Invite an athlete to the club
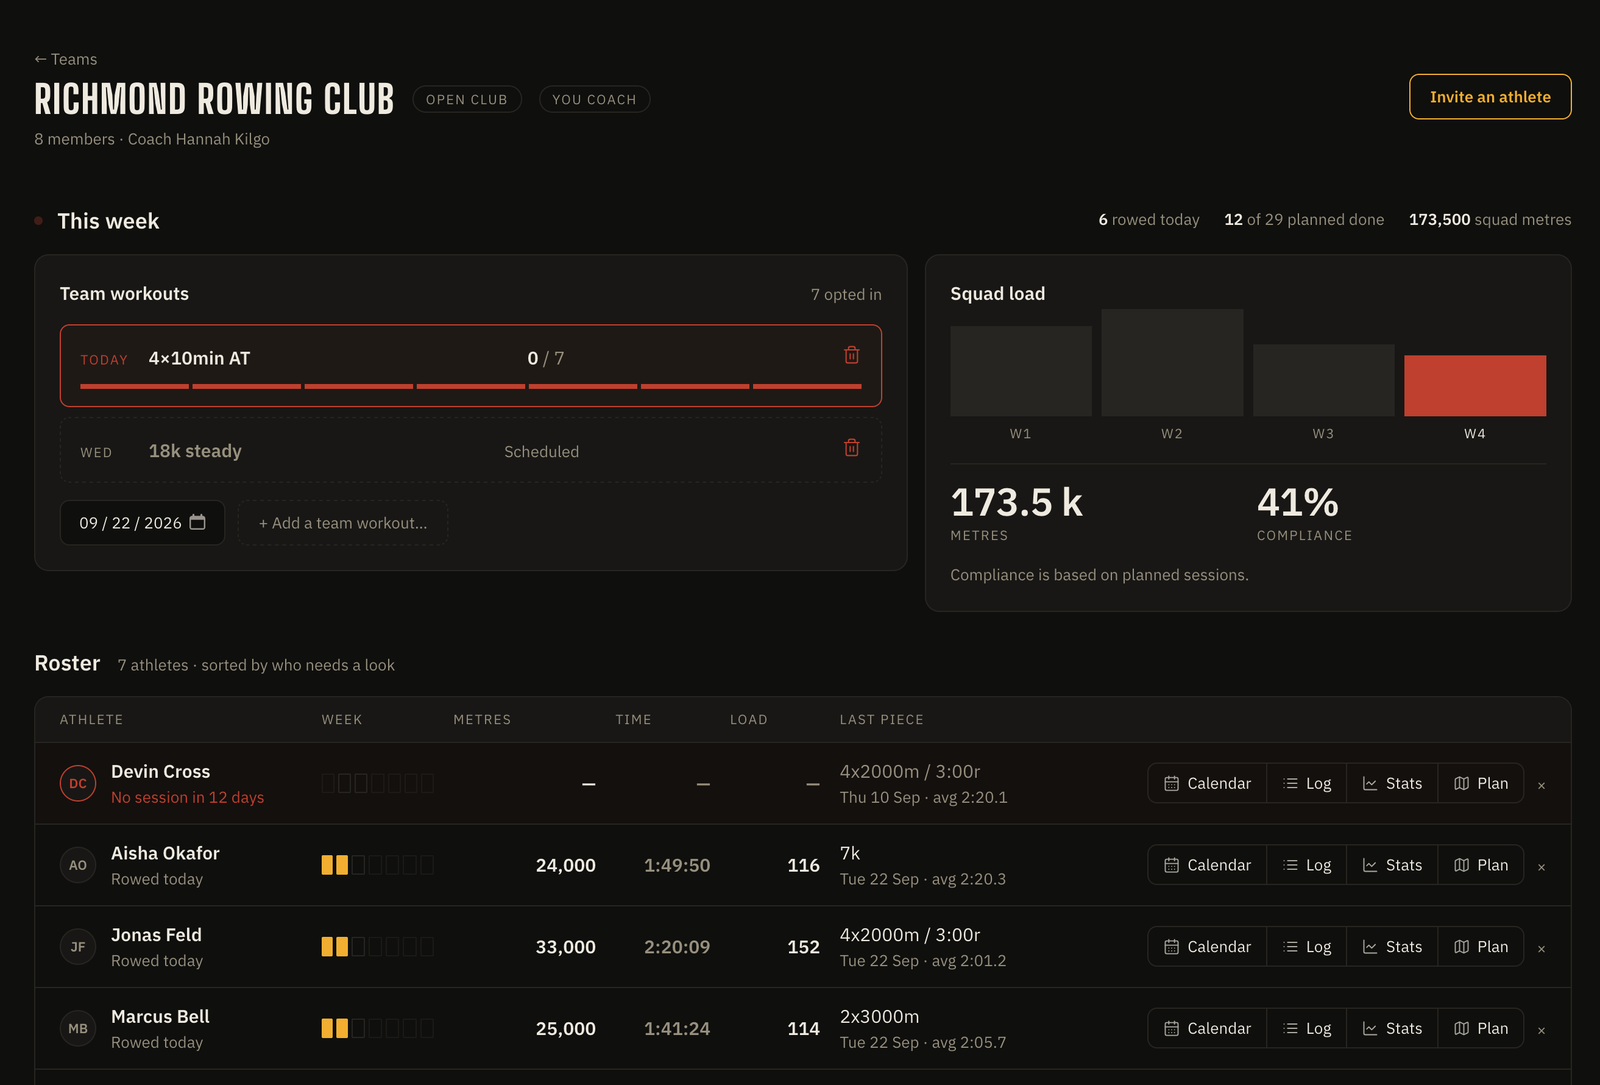Screen dimensions: 1600x1085 [x=1490, y=97]
